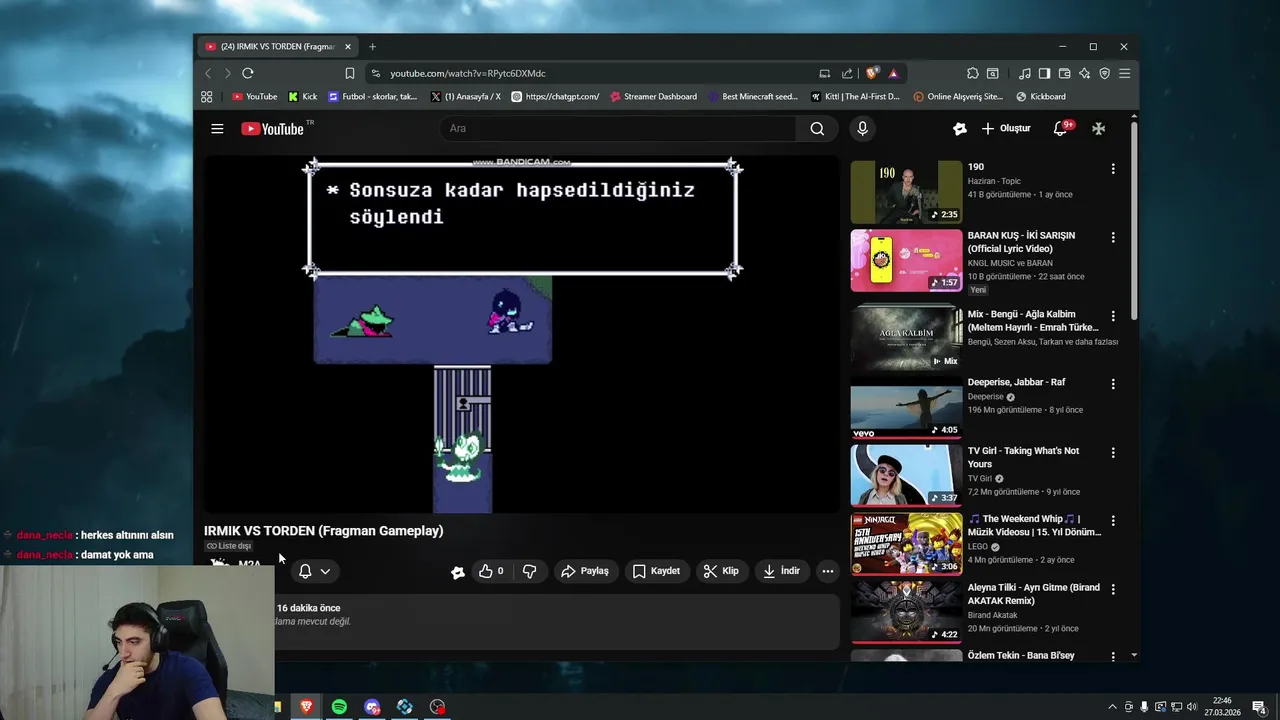Play the Deeperise Raf video thumbnail
This screenshot has width=1280, height=720.
(x=906, y=408)
